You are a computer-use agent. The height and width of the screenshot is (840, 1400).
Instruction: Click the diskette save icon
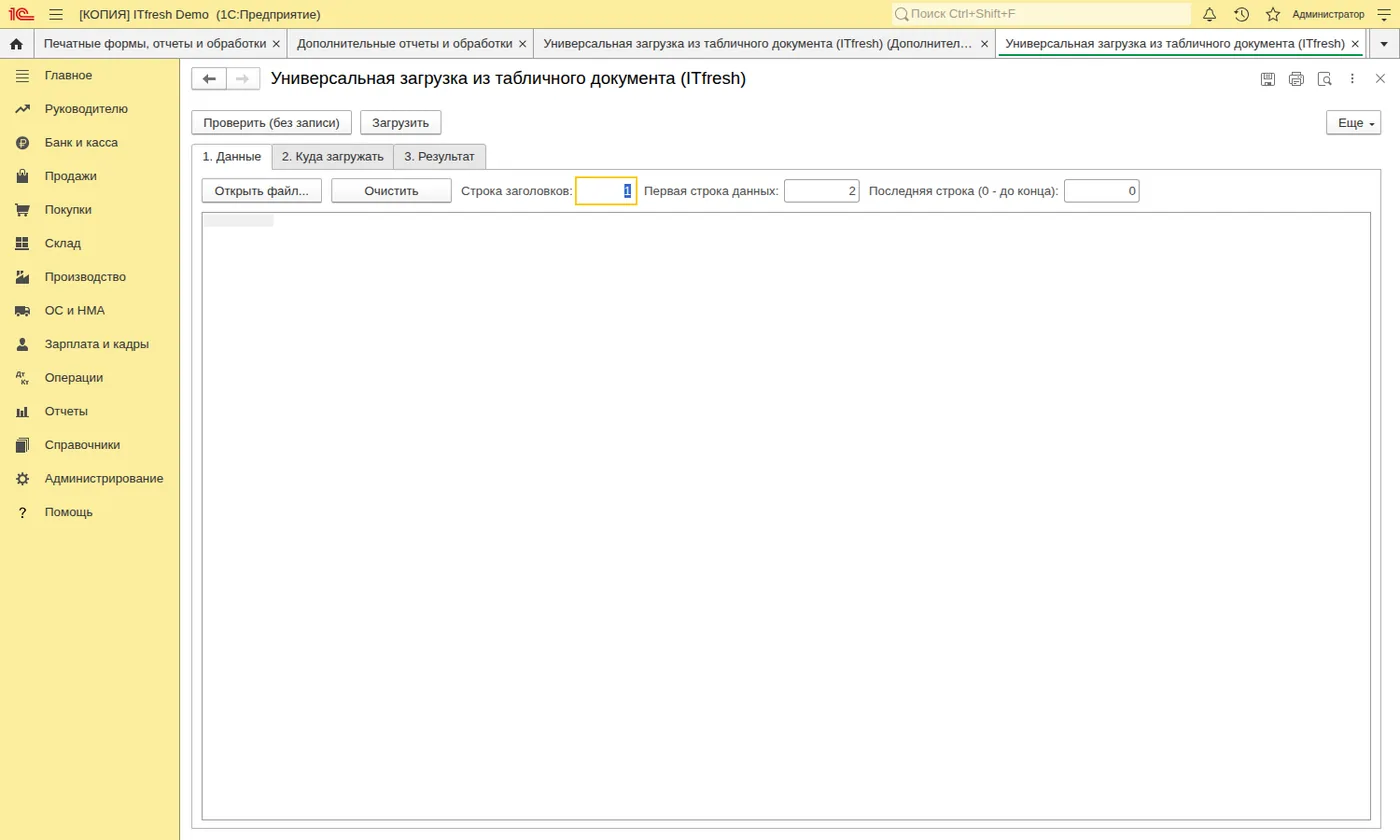coord(1268,79)
